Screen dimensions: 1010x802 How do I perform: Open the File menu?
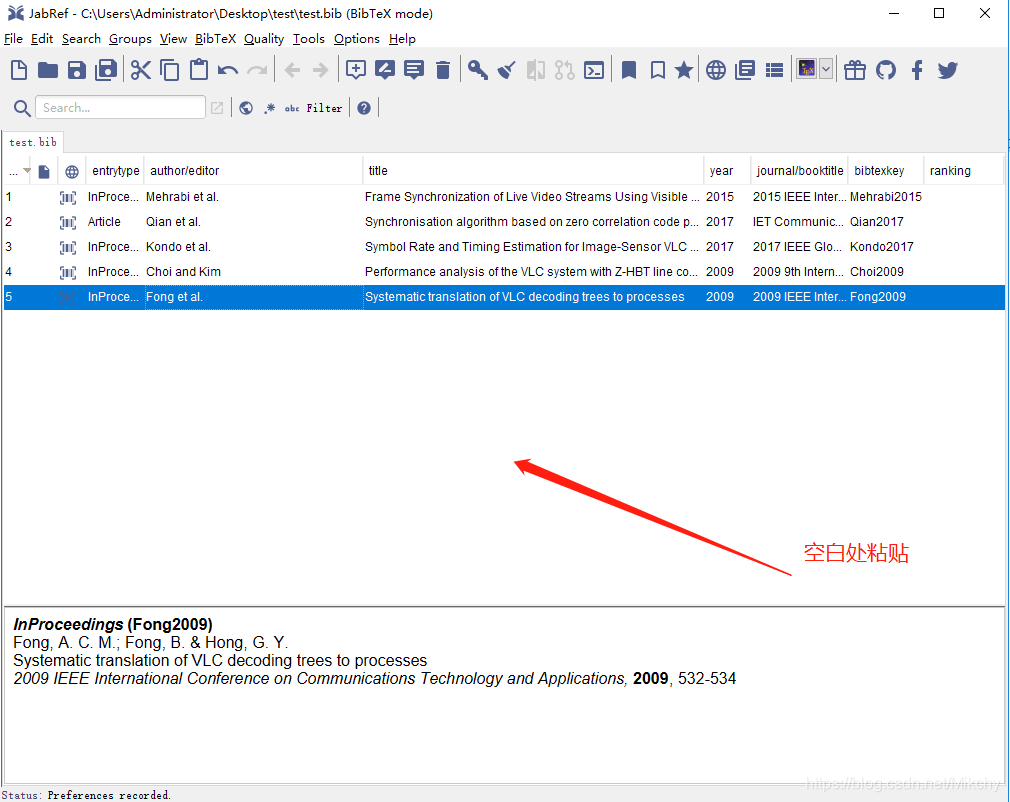13,39
